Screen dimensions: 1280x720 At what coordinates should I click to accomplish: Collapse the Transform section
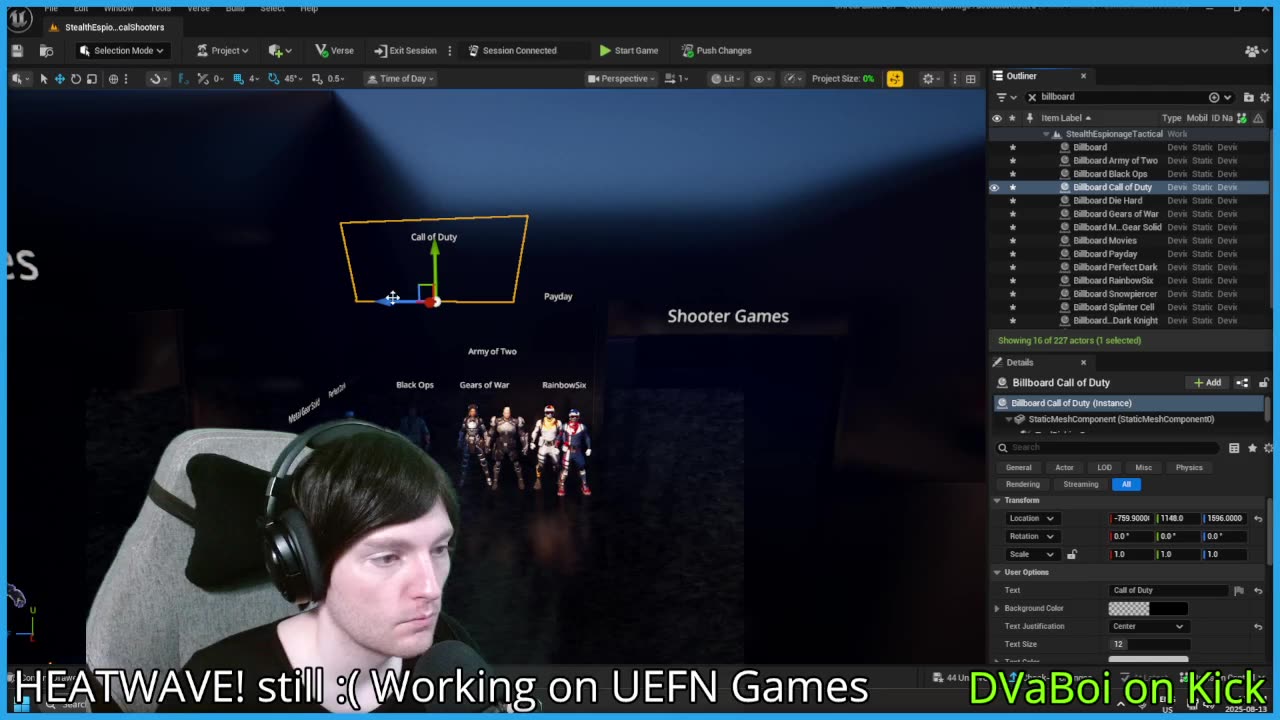[997, 500]
